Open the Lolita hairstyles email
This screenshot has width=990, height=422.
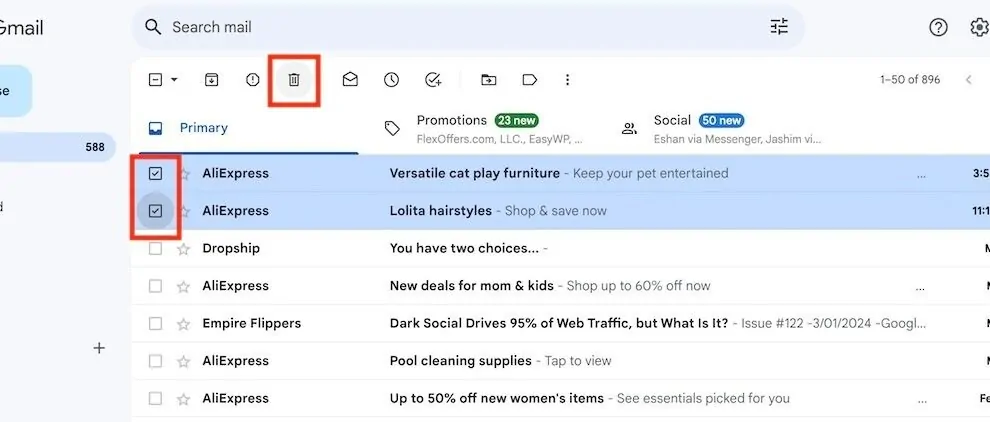tap(441, 211)
